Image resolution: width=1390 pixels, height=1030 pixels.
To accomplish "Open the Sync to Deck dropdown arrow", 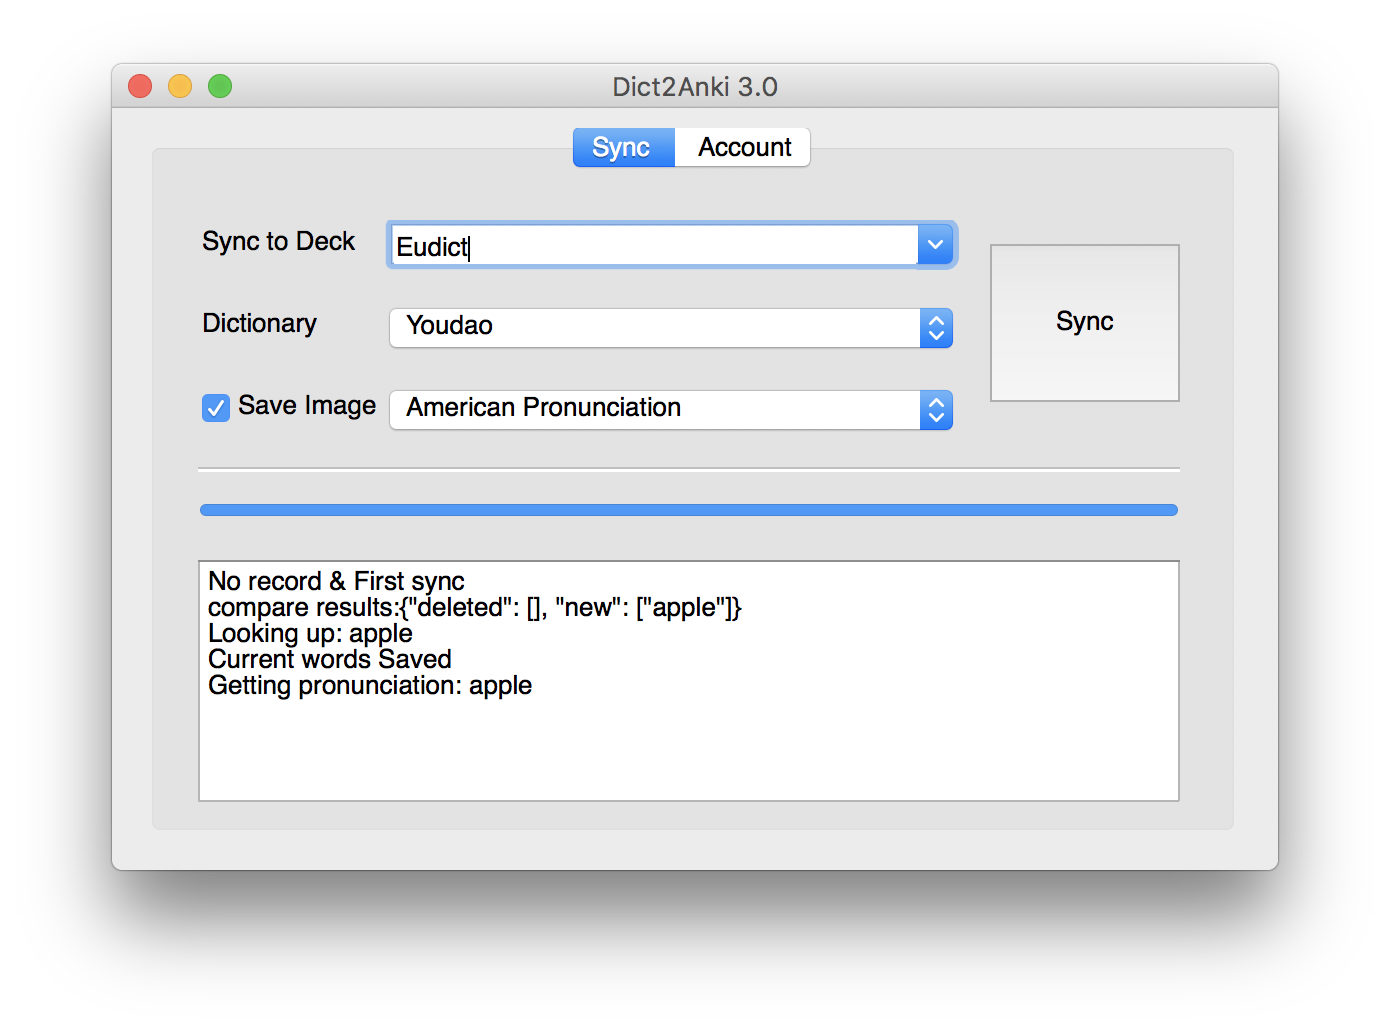I will (x=935, y=244).
